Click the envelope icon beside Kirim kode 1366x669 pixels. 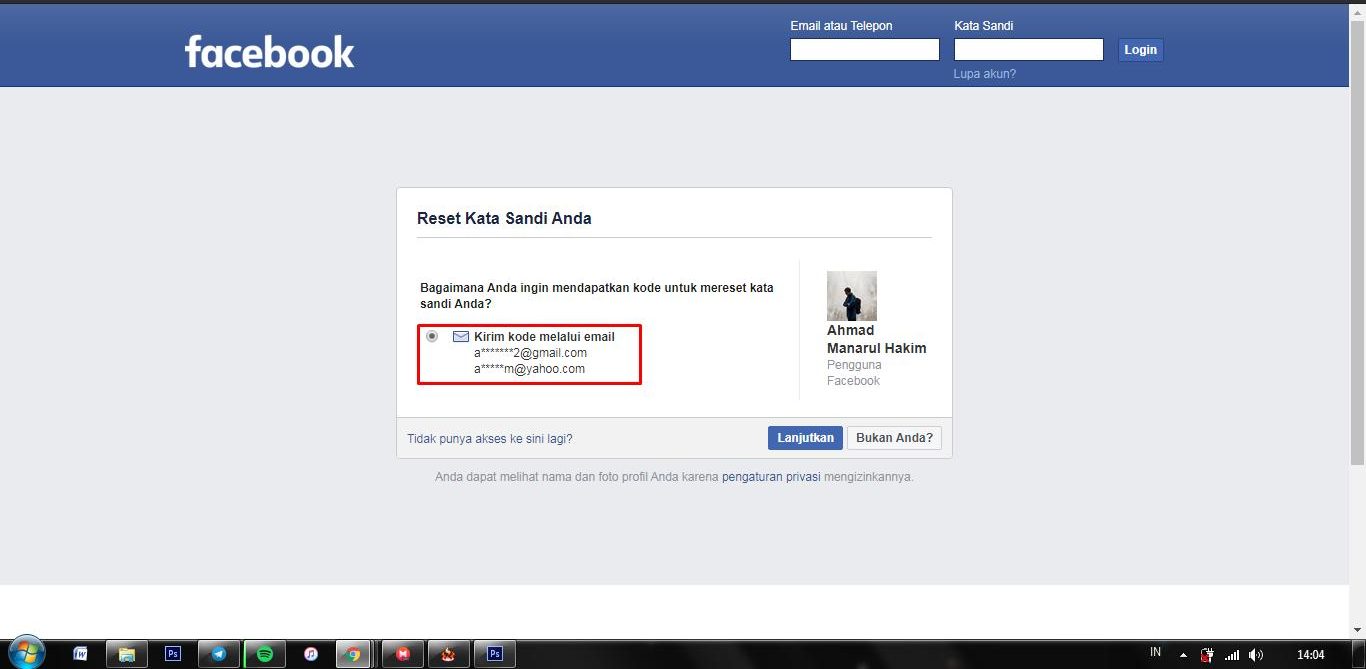click(x=461, y=337)
